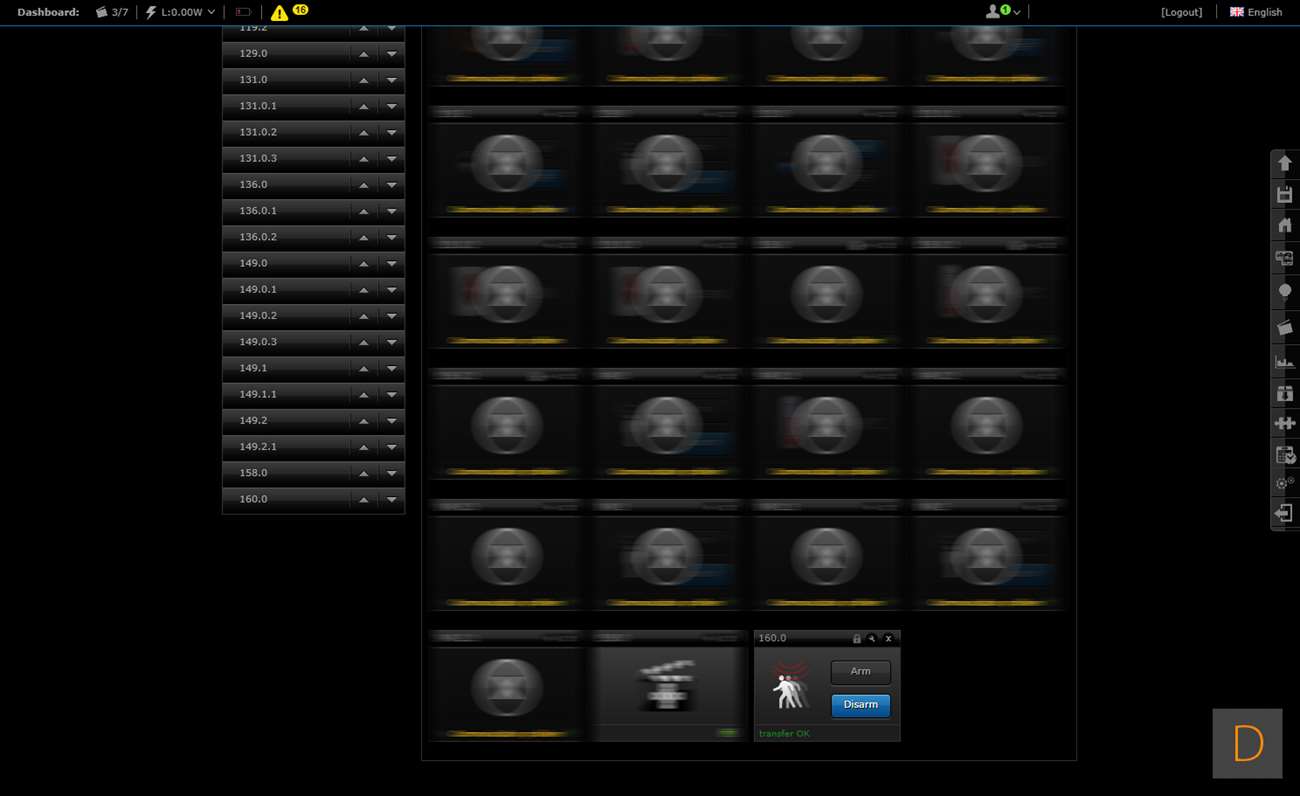The image size is (1300, 796).
Task: Close the 160.0 widget with x
Action: pos(888,638)
